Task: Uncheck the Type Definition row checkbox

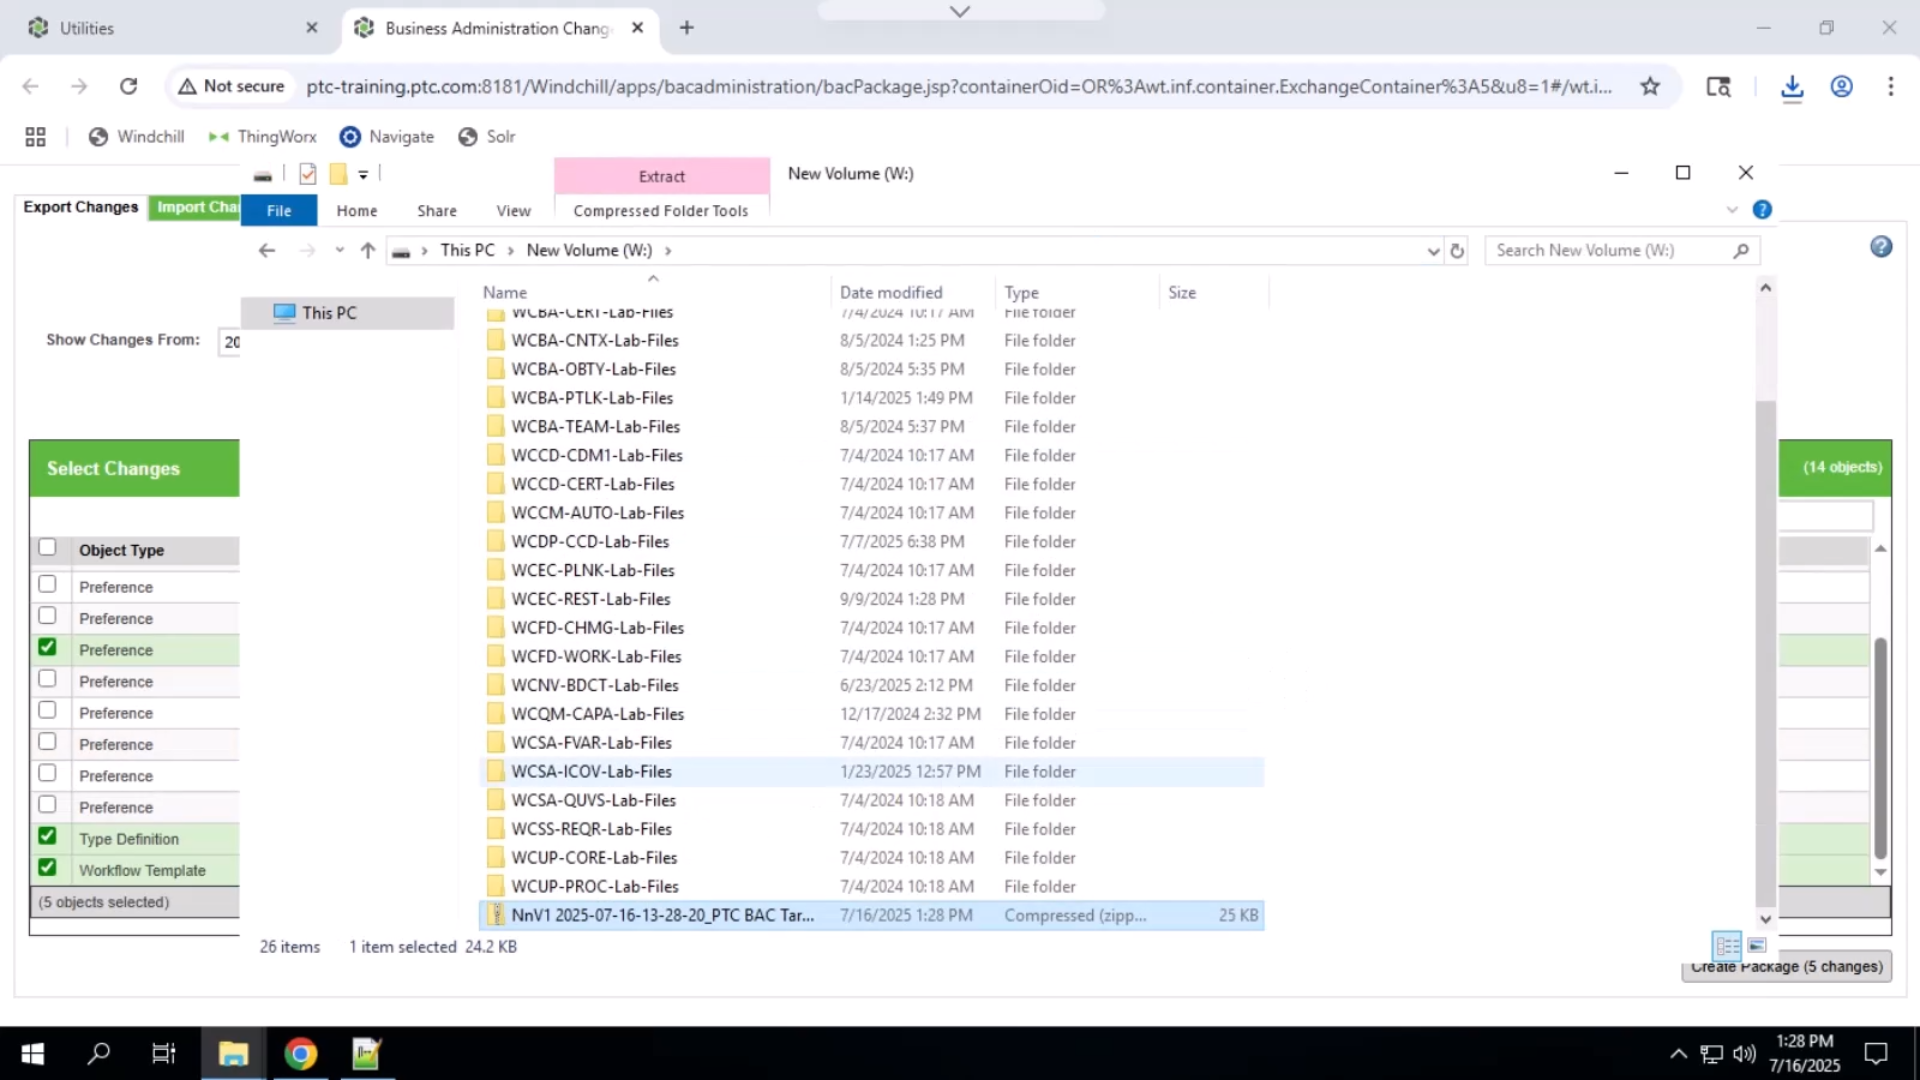Action: [x=47, y=837]
